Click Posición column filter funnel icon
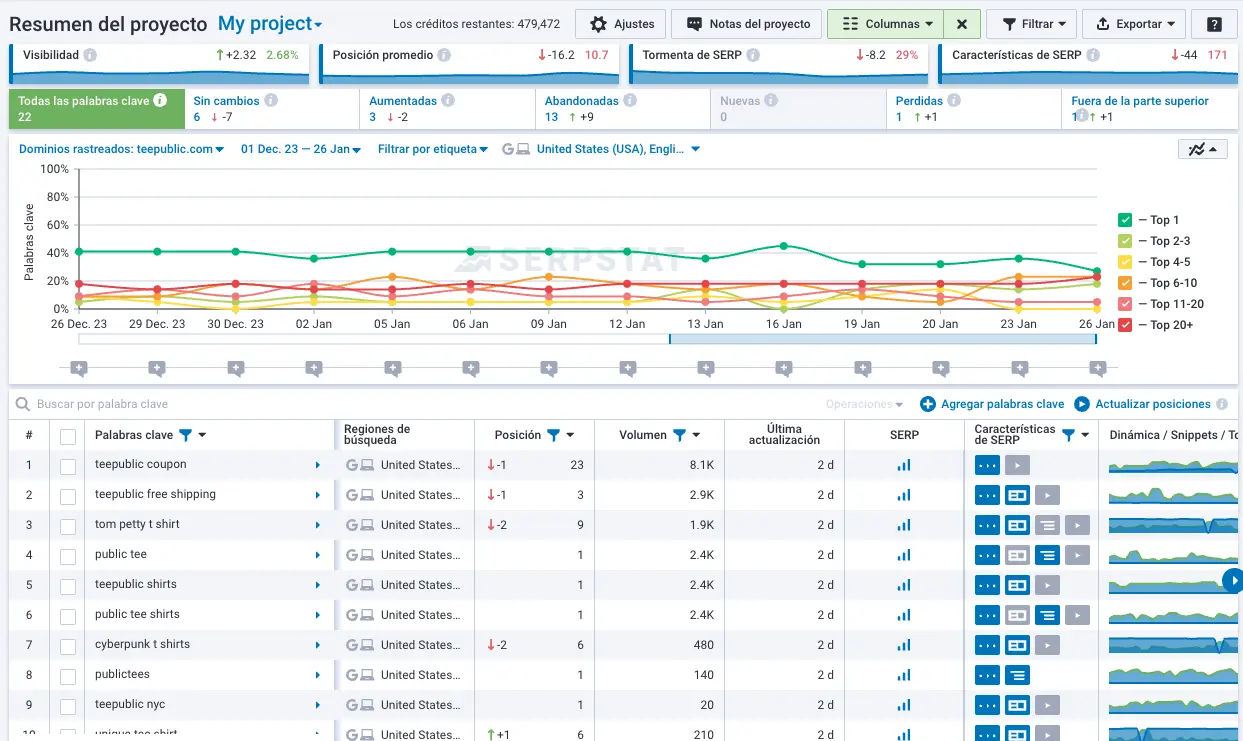The height and width of the screenshot is (741, 1243). pyautogui.click(x=553, y=435)
